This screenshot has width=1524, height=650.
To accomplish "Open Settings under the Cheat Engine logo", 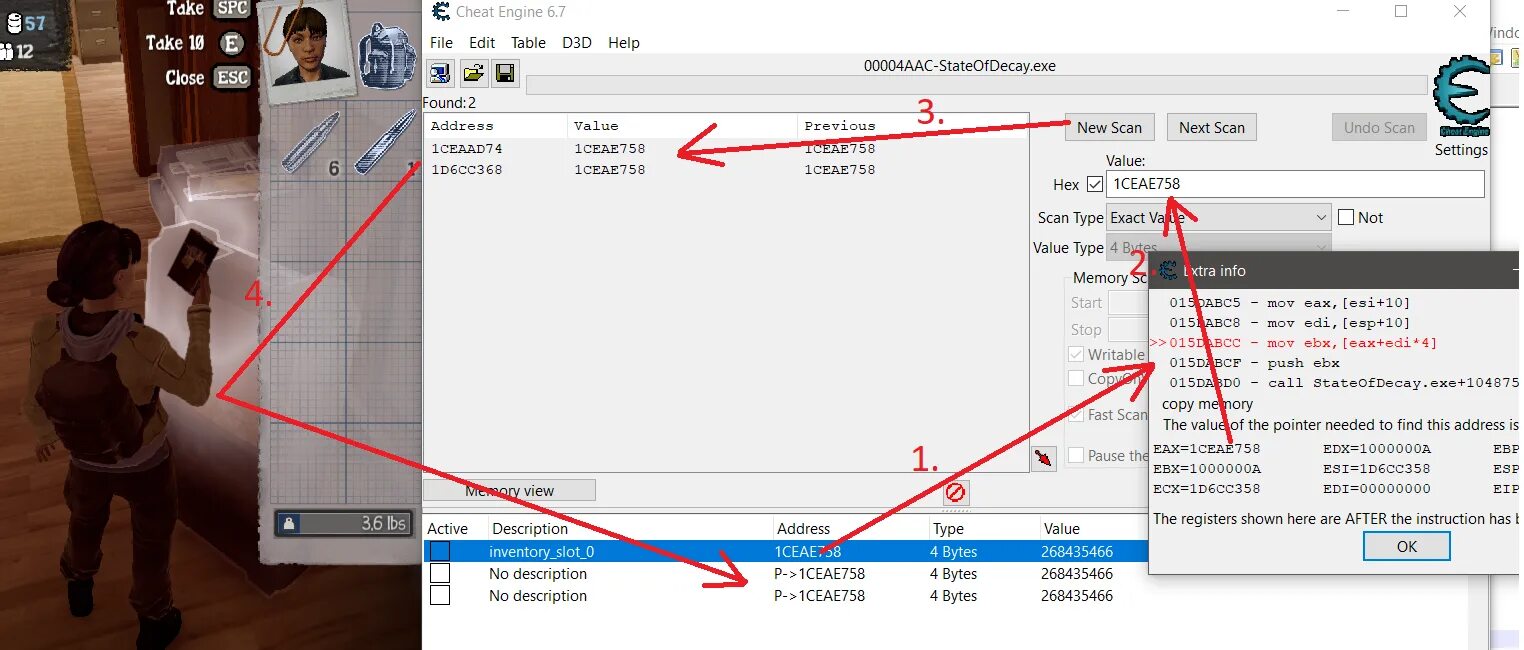I will pyautogui.click(x=1461, y=150).
